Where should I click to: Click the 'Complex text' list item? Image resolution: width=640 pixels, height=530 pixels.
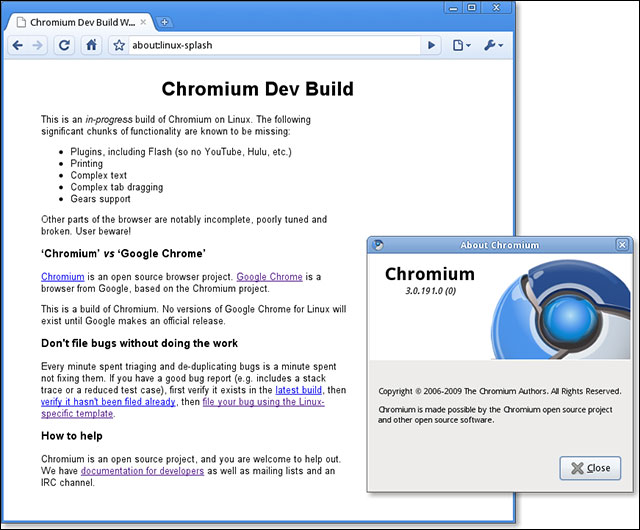click(98, 175)
